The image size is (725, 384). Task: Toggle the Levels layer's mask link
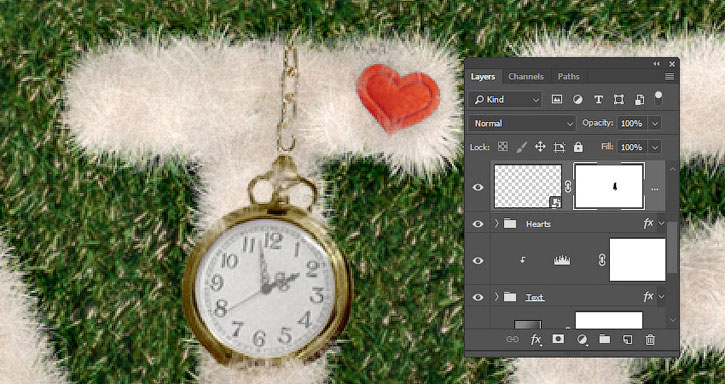click(602, 260)
